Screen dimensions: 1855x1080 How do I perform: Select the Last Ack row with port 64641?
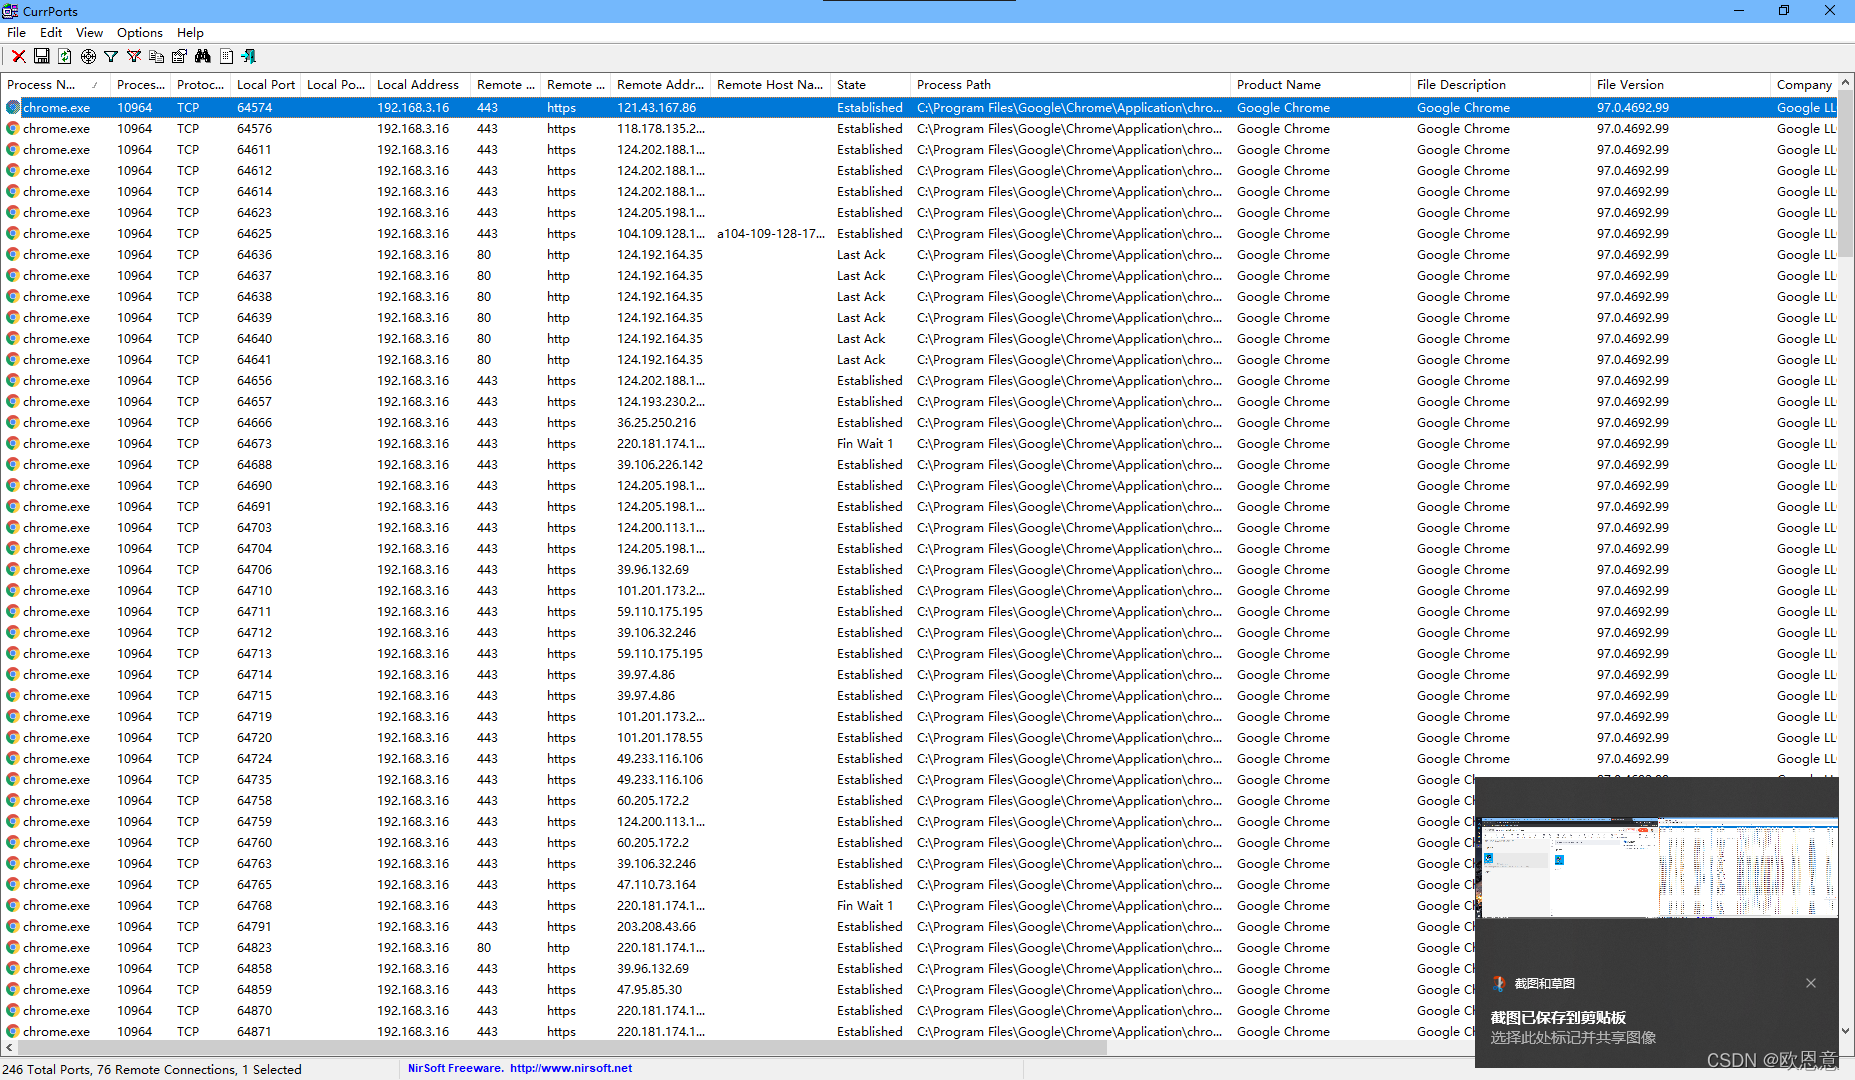tap(919, 360)
